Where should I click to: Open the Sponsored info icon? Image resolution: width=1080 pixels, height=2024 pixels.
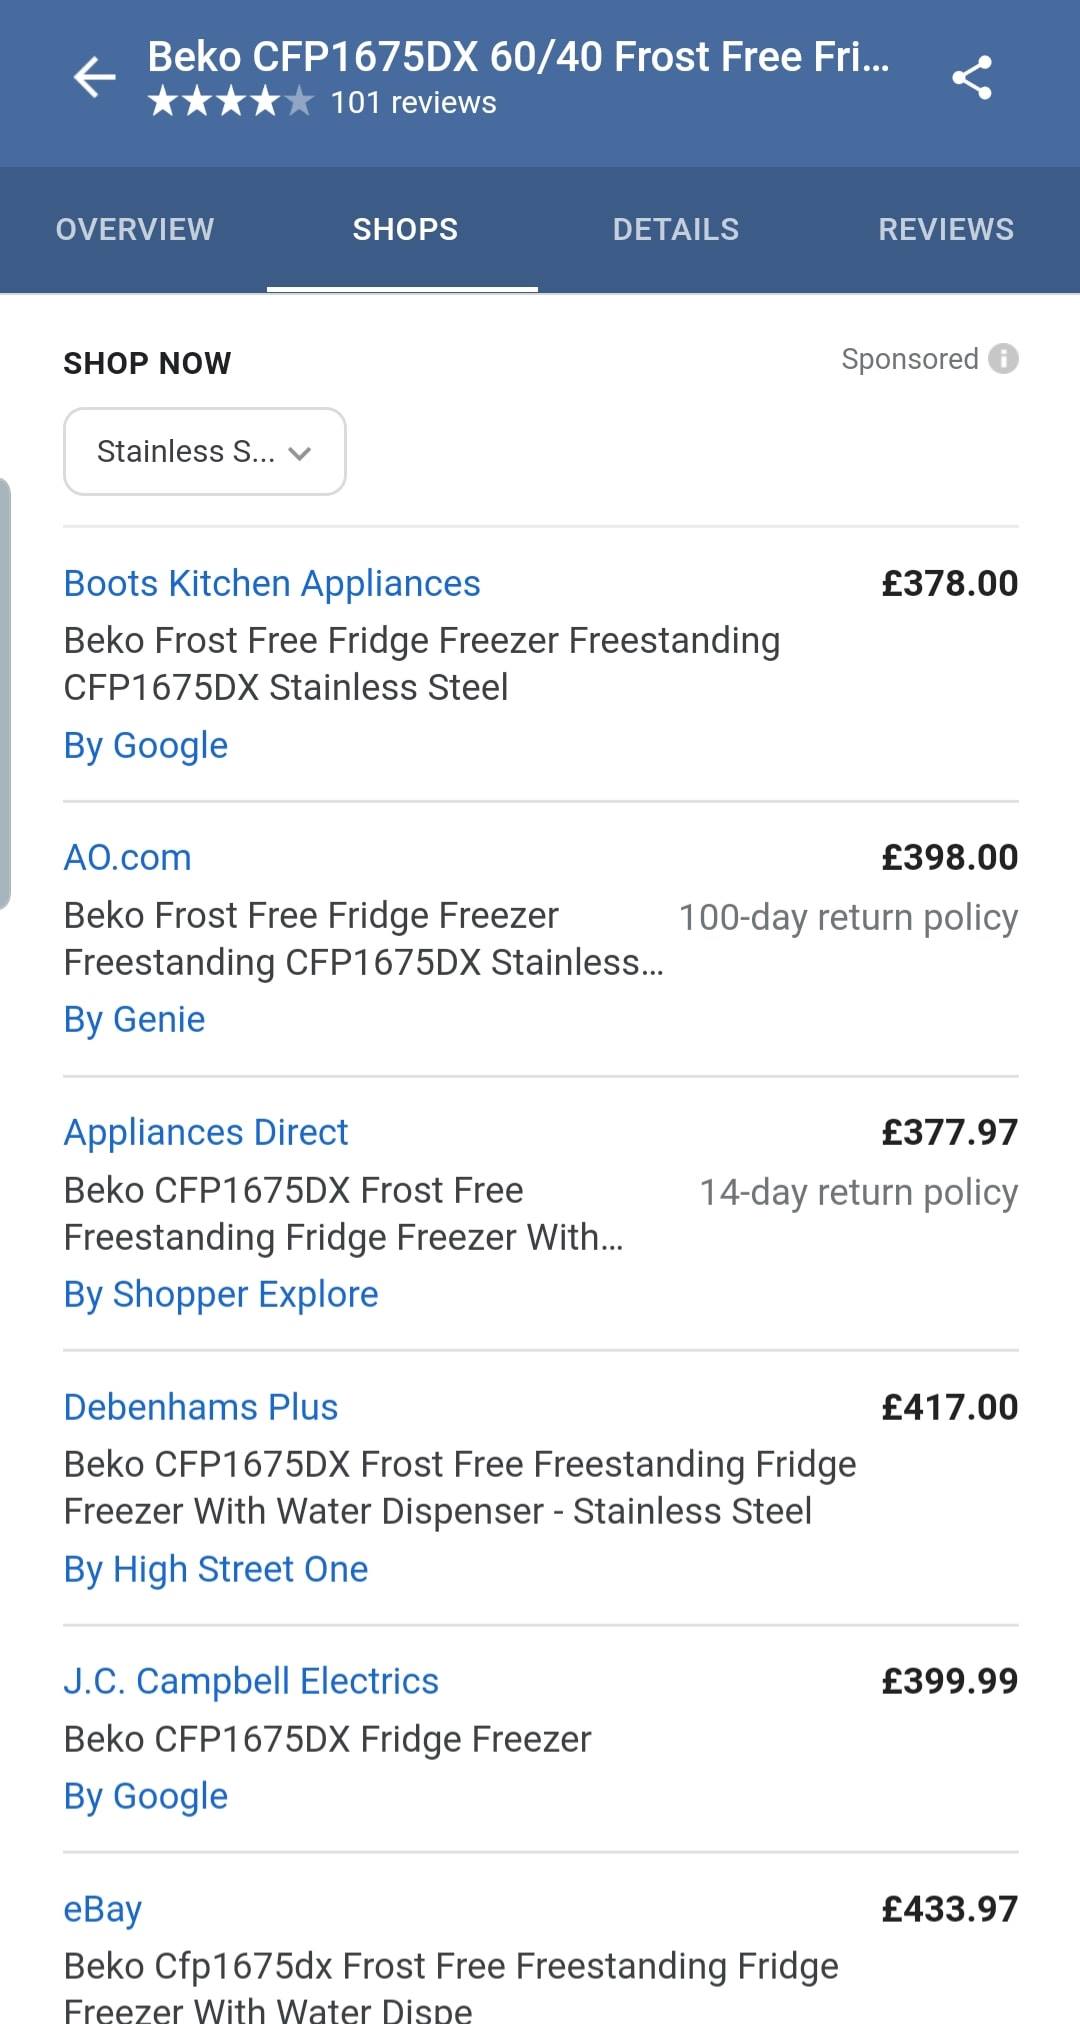tap(1003, 358)
